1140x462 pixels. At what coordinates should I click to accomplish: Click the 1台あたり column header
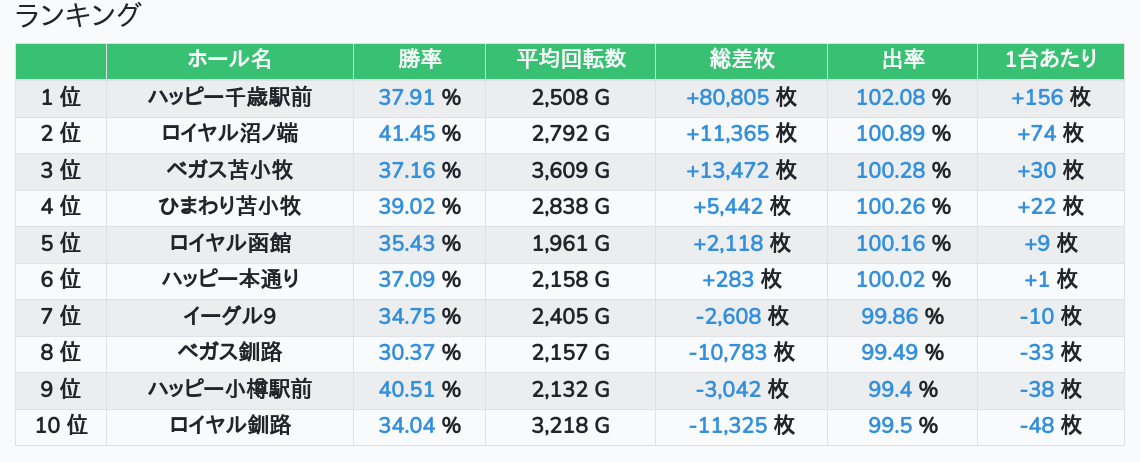1050,60
